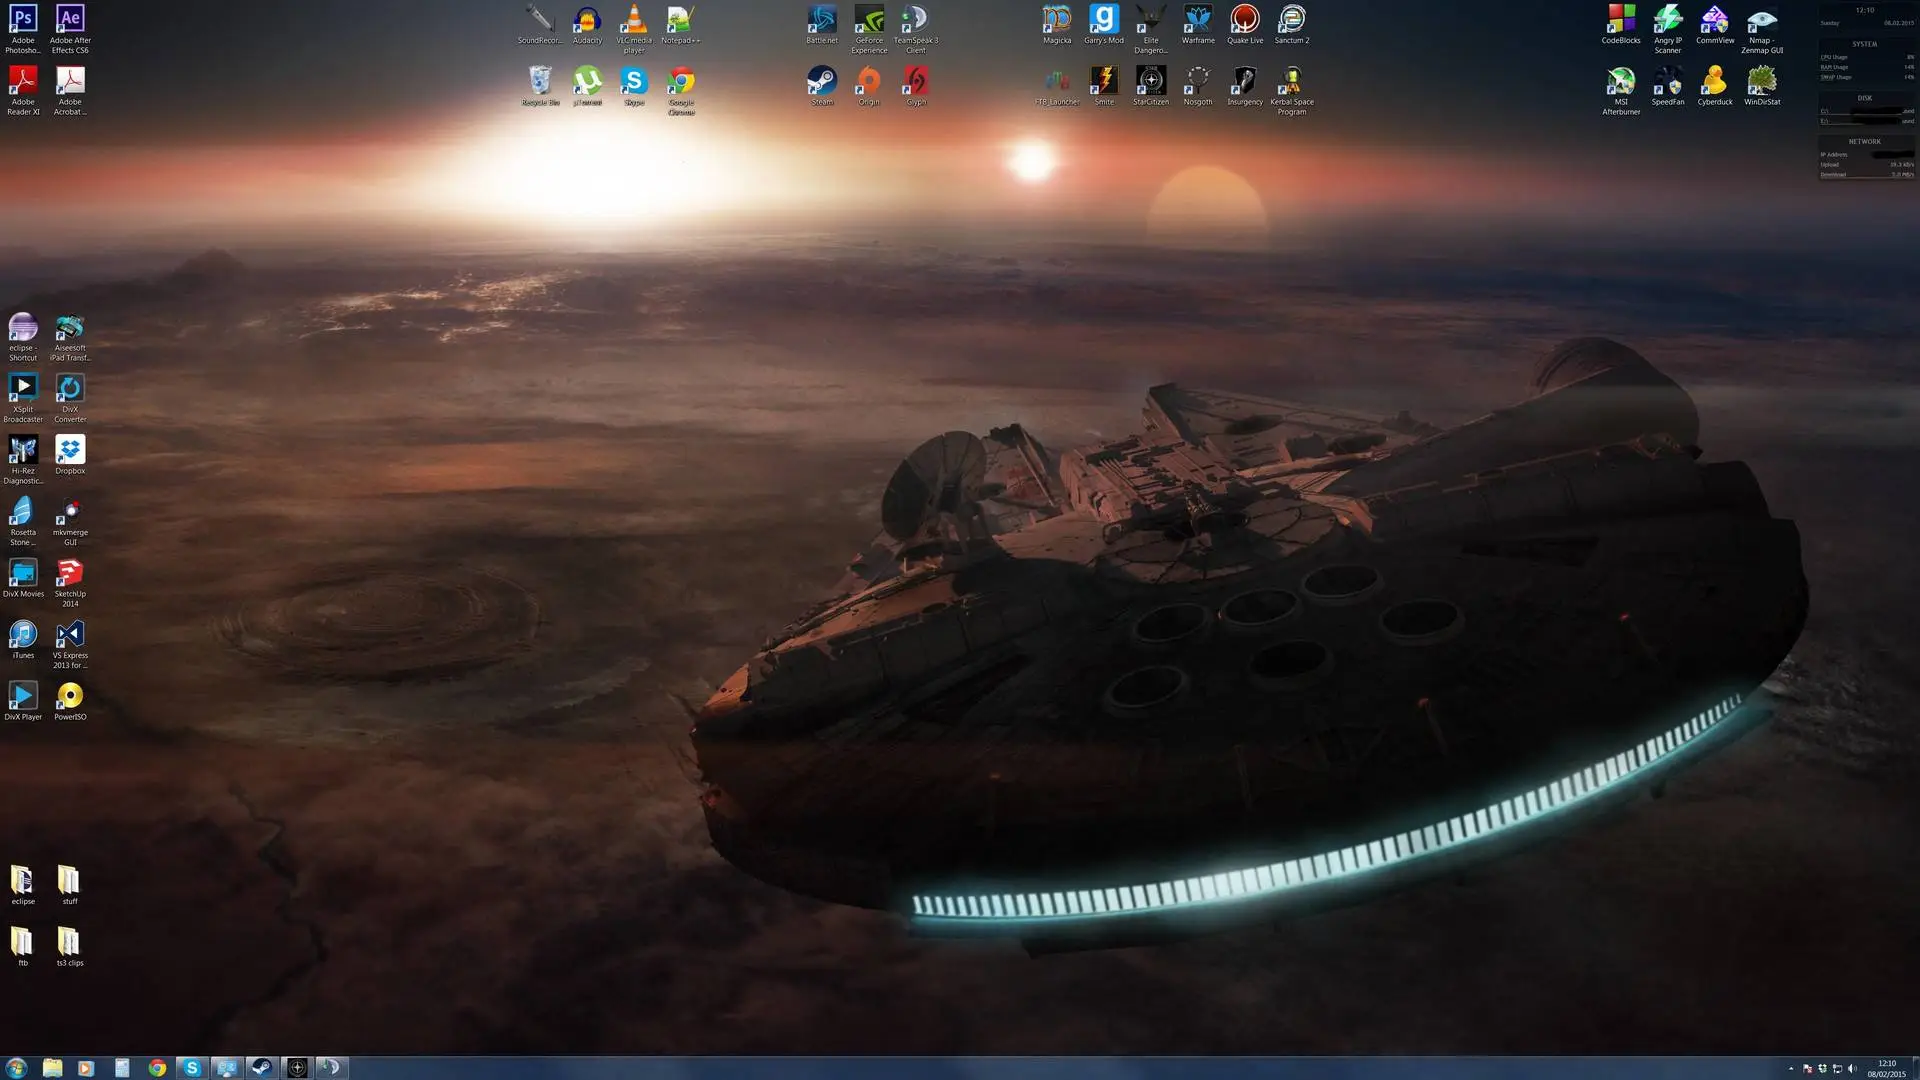Open the Sanctum 2 shortcut
This screenshot has height=1080, width=1920.
pos(1292,25)
